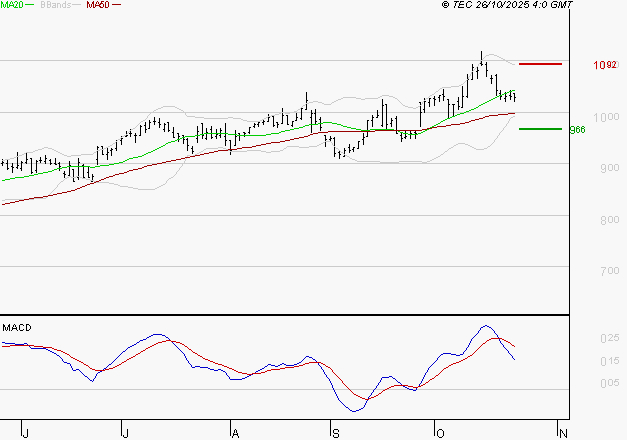Image resolution: width=627 pixels, height=440 pixels.
Task: Click the BBands legend label
Action: [55, 5]
